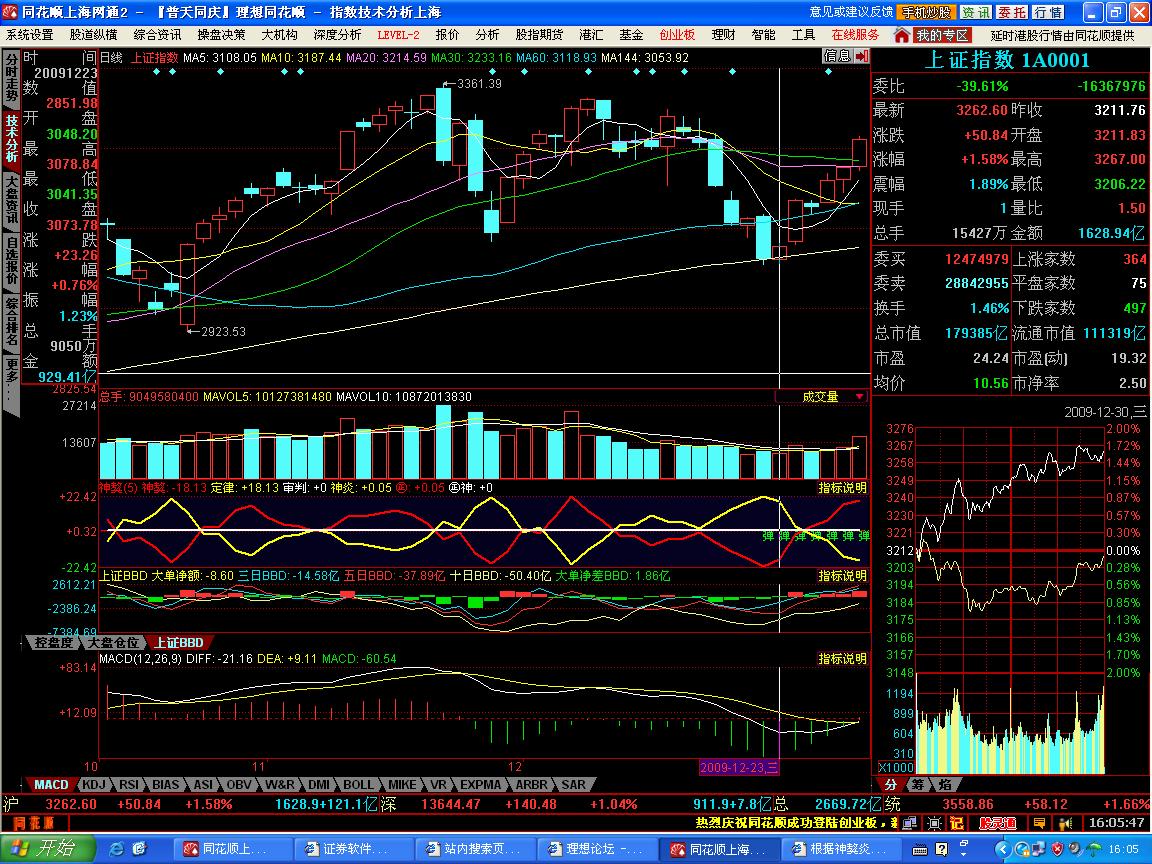Open the 在线服务 menu
Screen dimensions: 1152x864
tap(855, 35)
